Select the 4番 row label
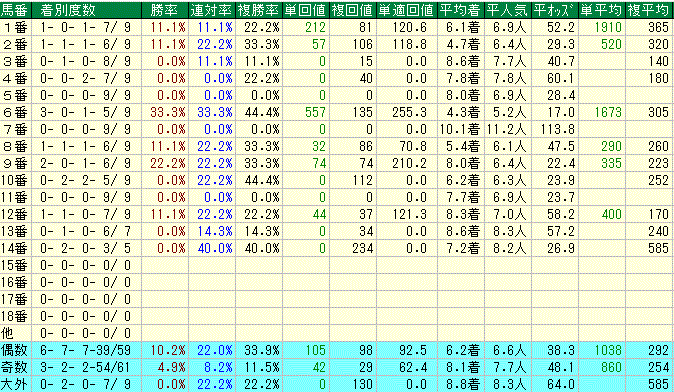674x392 pixels. pos(15,78)
